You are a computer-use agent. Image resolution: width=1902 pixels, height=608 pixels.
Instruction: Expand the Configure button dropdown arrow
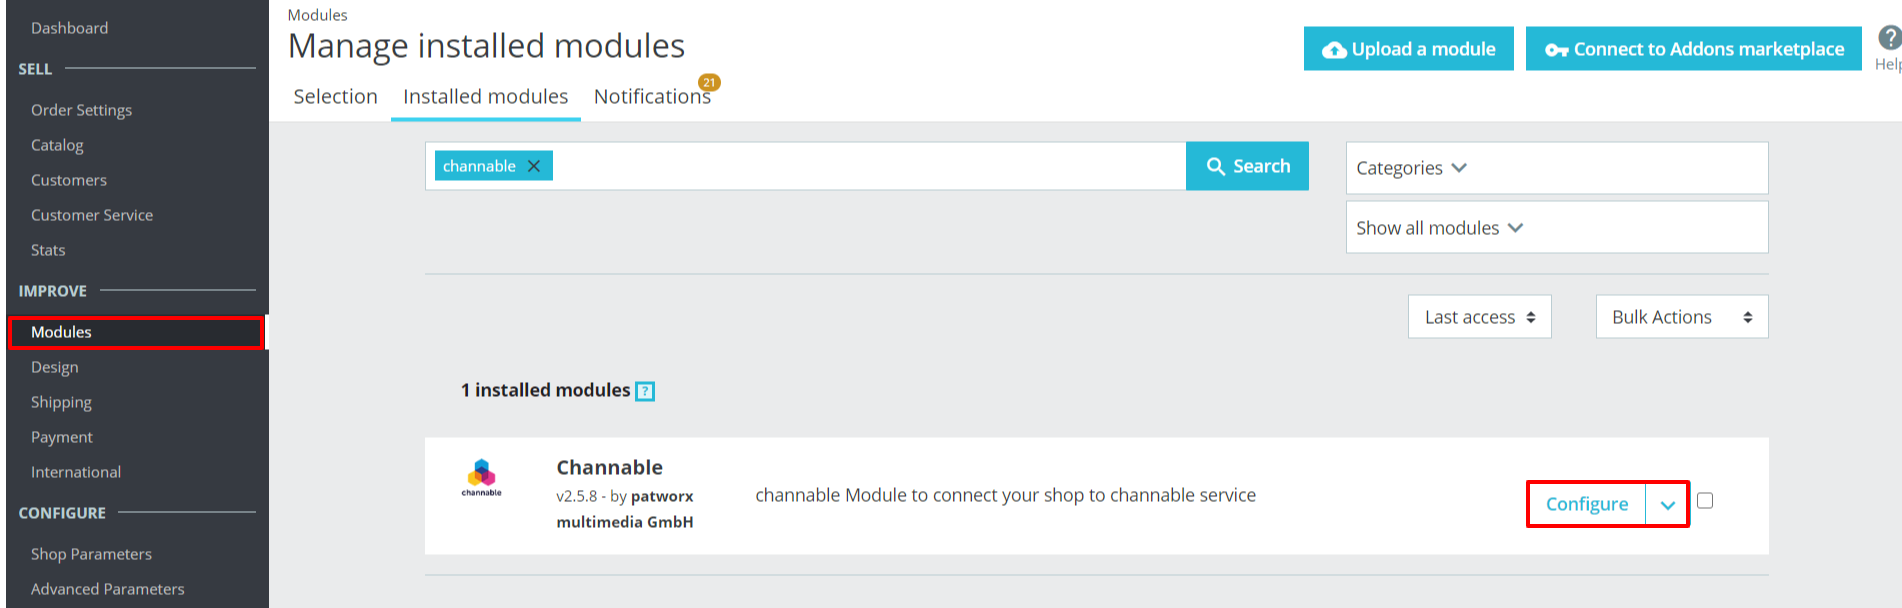1667,505
